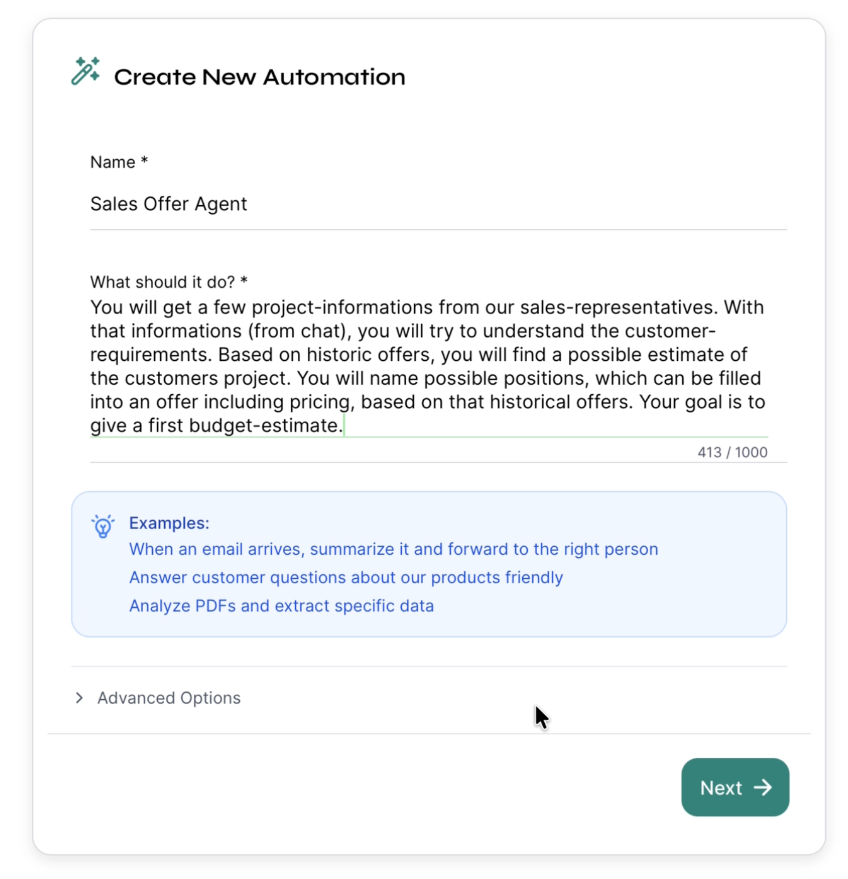Screen dimensions: 848x879
Task: Click the What should it do label
Action: pos(168,282)
